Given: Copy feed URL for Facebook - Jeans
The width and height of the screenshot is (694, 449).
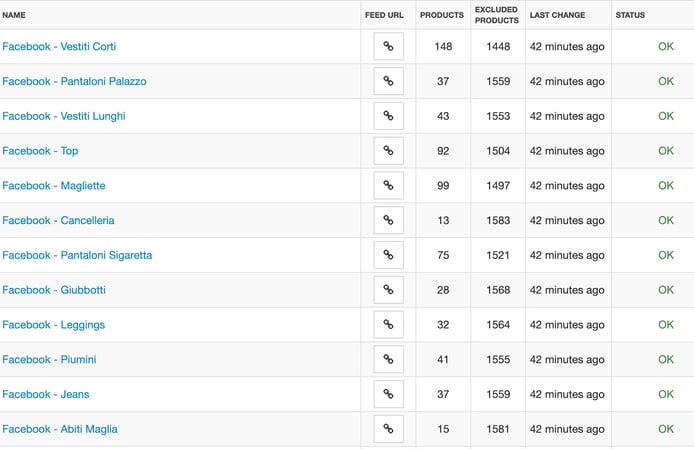Looking at the screenshot, I should [x=388, y=394].
